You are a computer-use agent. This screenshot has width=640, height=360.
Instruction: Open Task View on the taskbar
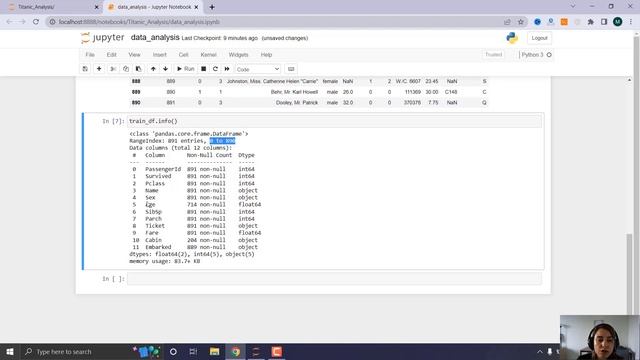(193, 351)
